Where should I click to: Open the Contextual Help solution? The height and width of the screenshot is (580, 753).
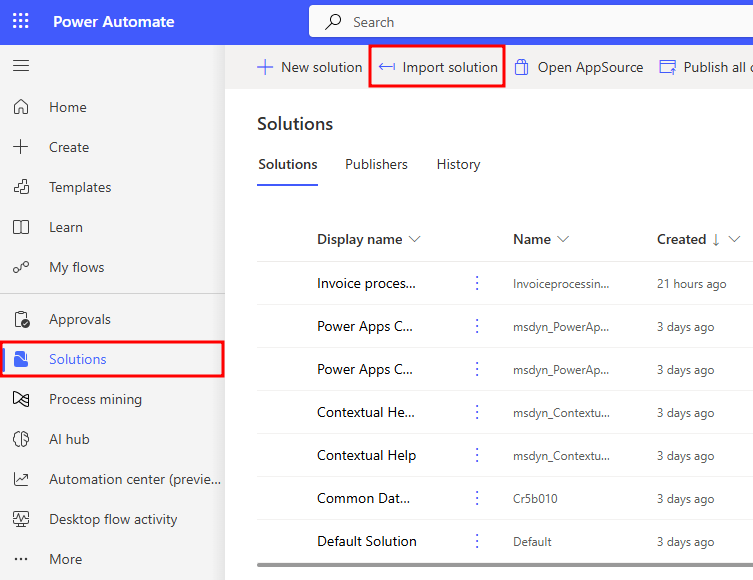click(366, 455)
